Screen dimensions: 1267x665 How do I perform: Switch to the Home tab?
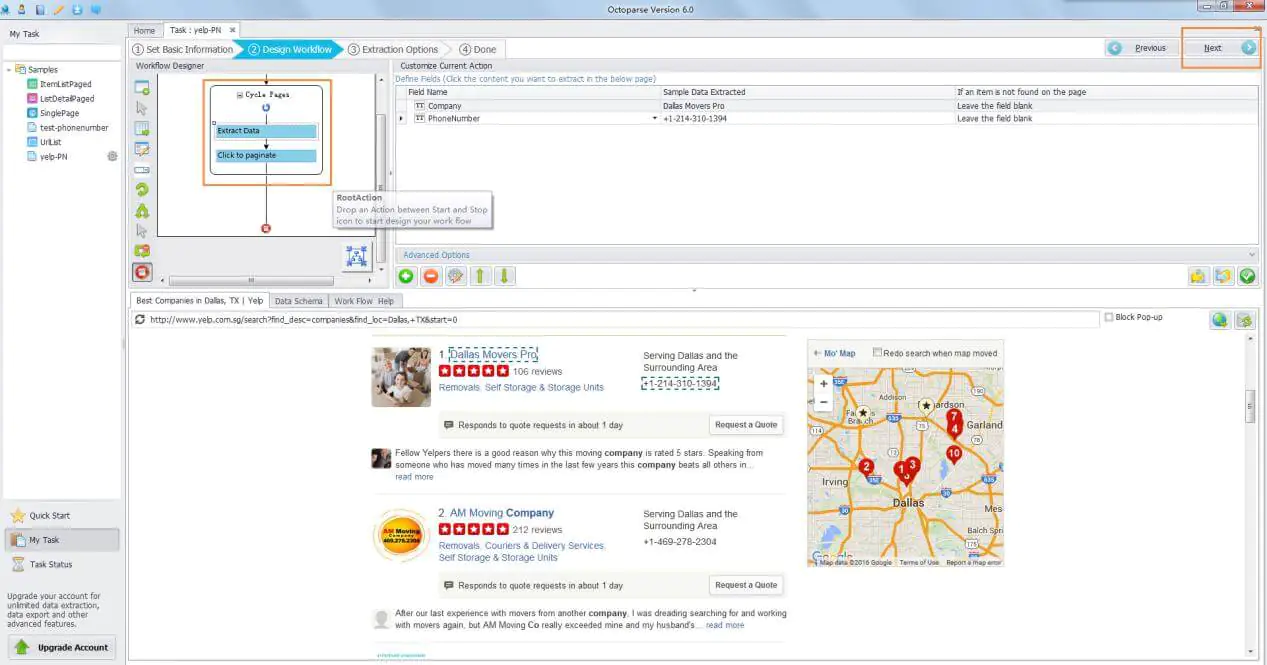tap(145, 30)
